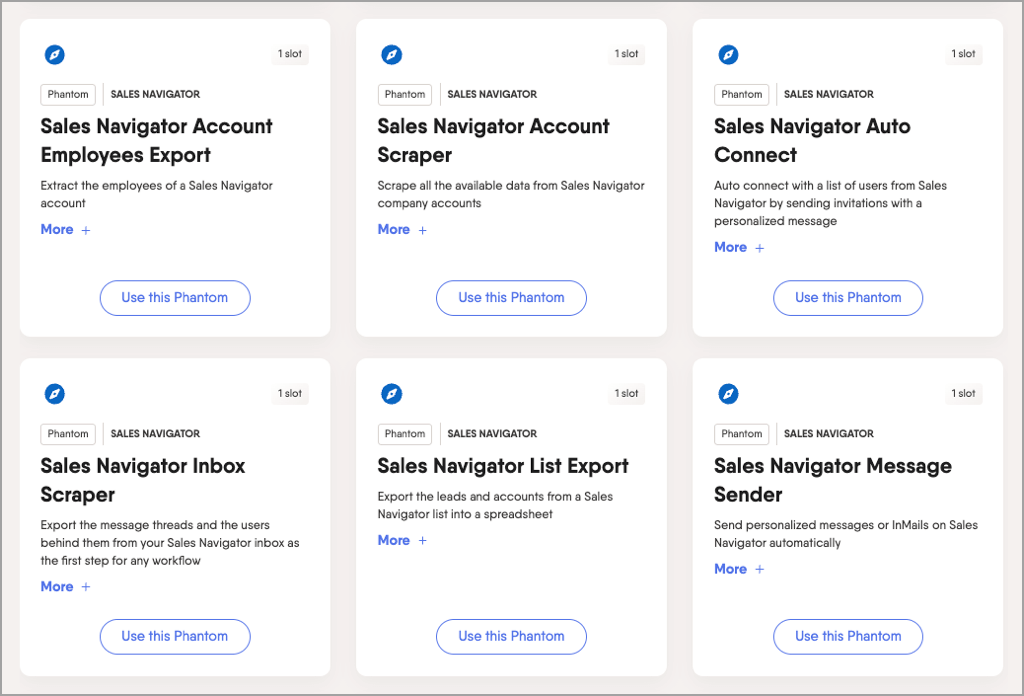Click Phantom tag on Auto Connect card
1024x696 pixels.
(741, 95)
